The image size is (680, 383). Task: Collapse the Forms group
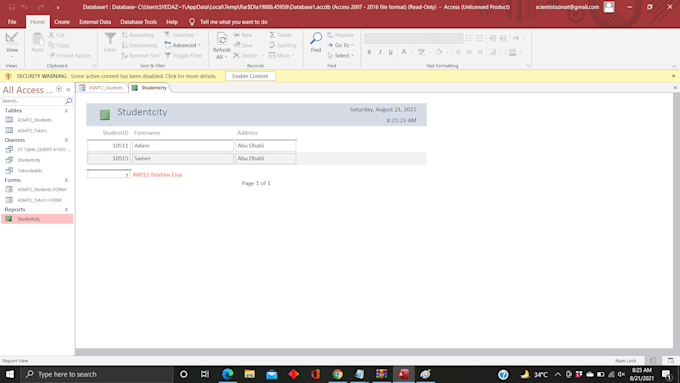(66, 180)
